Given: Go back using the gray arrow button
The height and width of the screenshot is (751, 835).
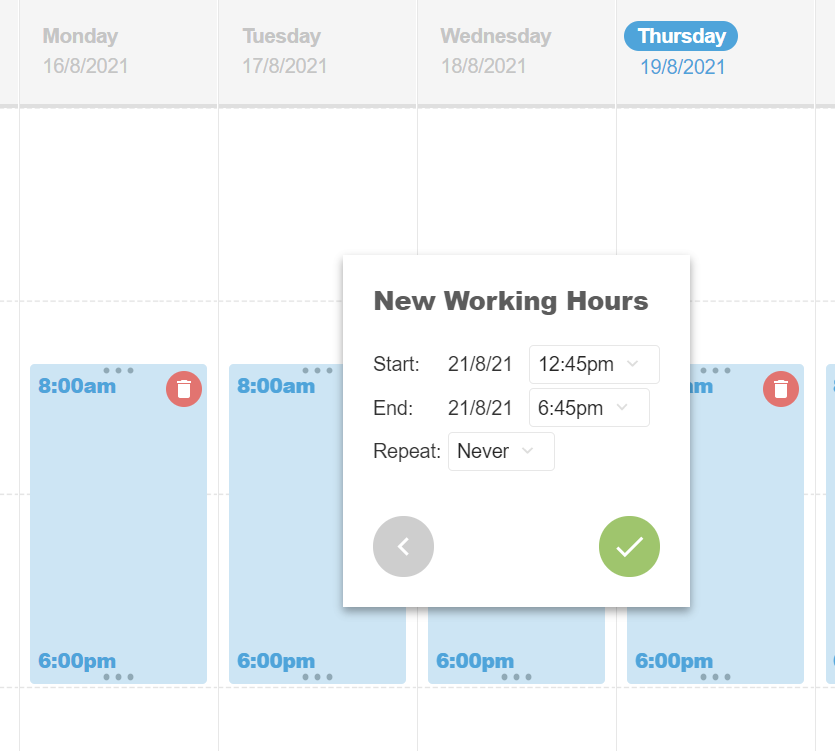Looking at the screenshot, I should point(403,546).
